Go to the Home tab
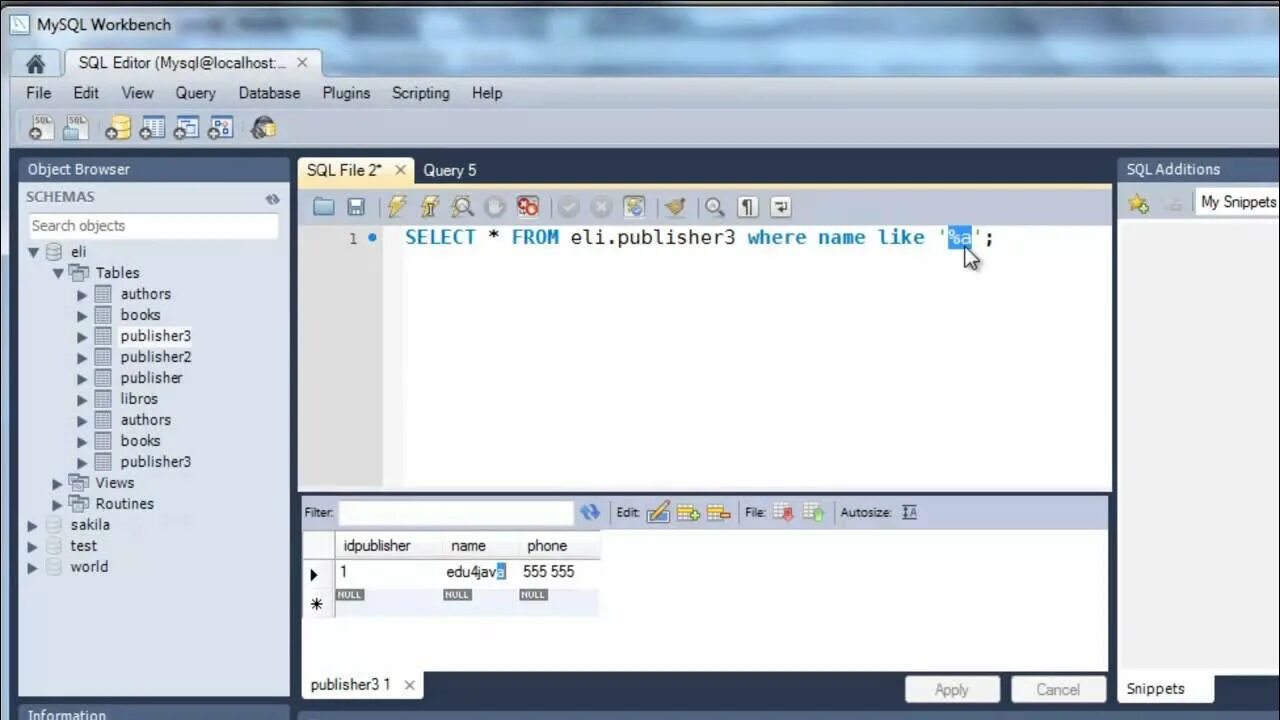Screen dimensions: 1280x720 point(35,63)
